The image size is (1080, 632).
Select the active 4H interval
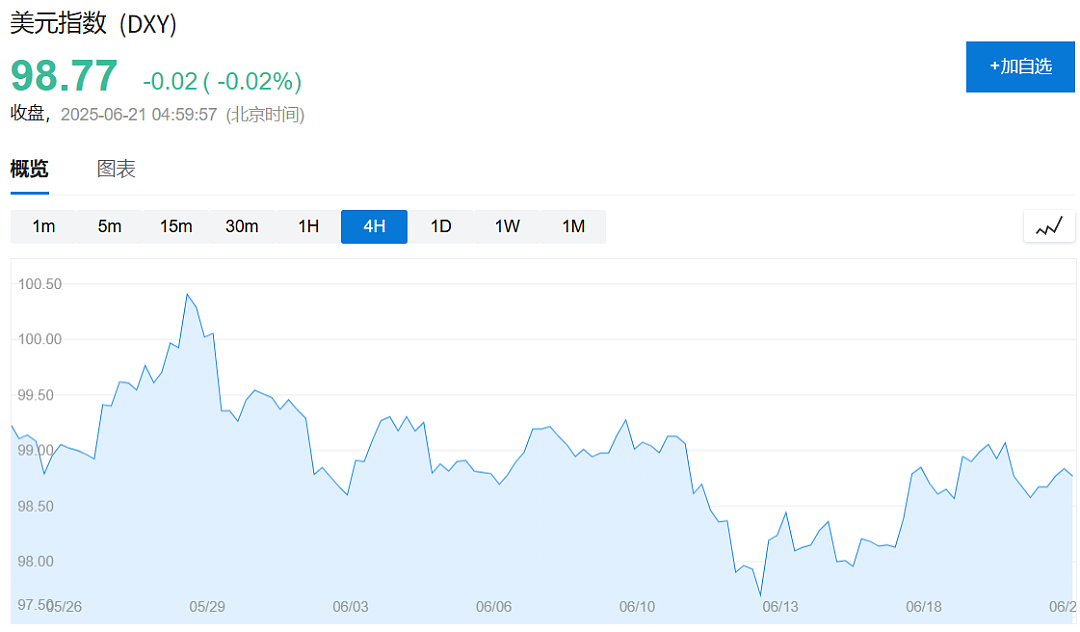374,227
